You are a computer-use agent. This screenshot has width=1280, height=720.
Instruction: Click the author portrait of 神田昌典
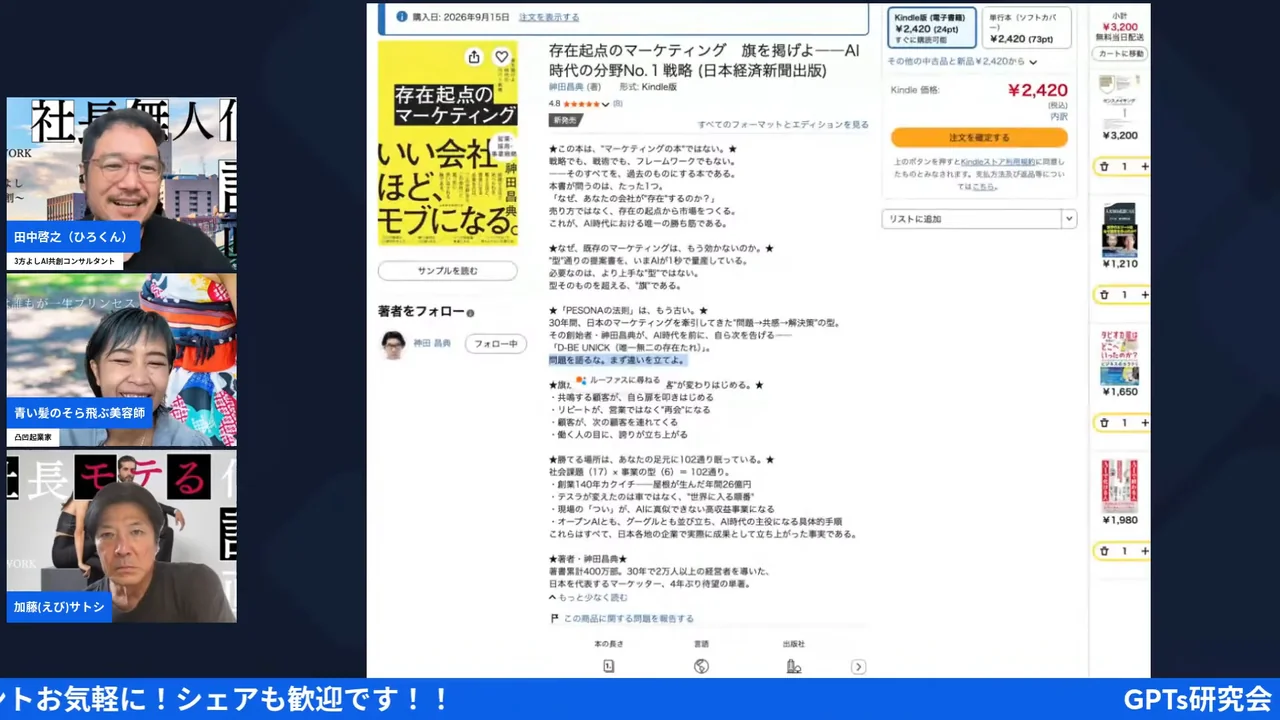tap(393, 344)
